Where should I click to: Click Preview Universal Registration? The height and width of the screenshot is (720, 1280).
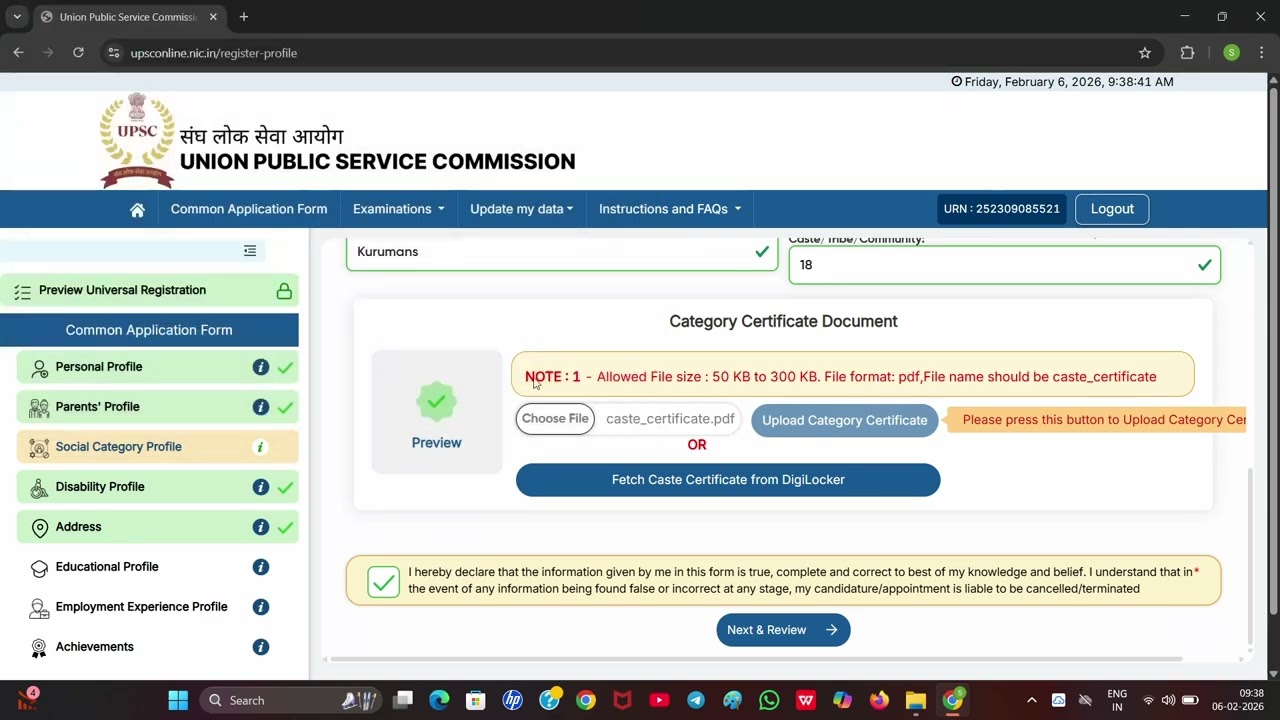(x=149, y=290)
